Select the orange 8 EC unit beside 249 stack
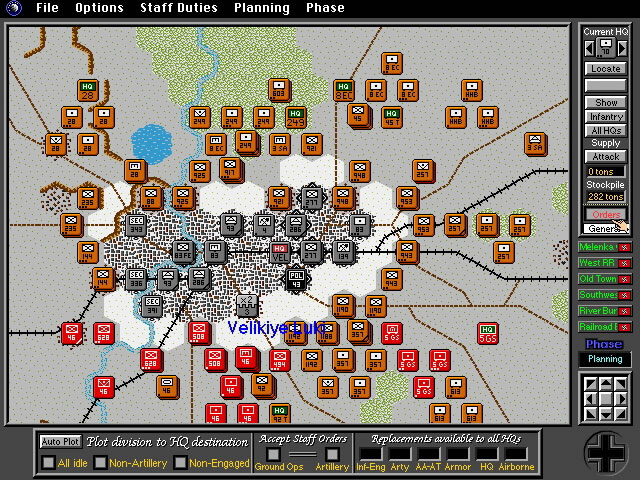Screen dimensions: 640x480 point(216,144)
